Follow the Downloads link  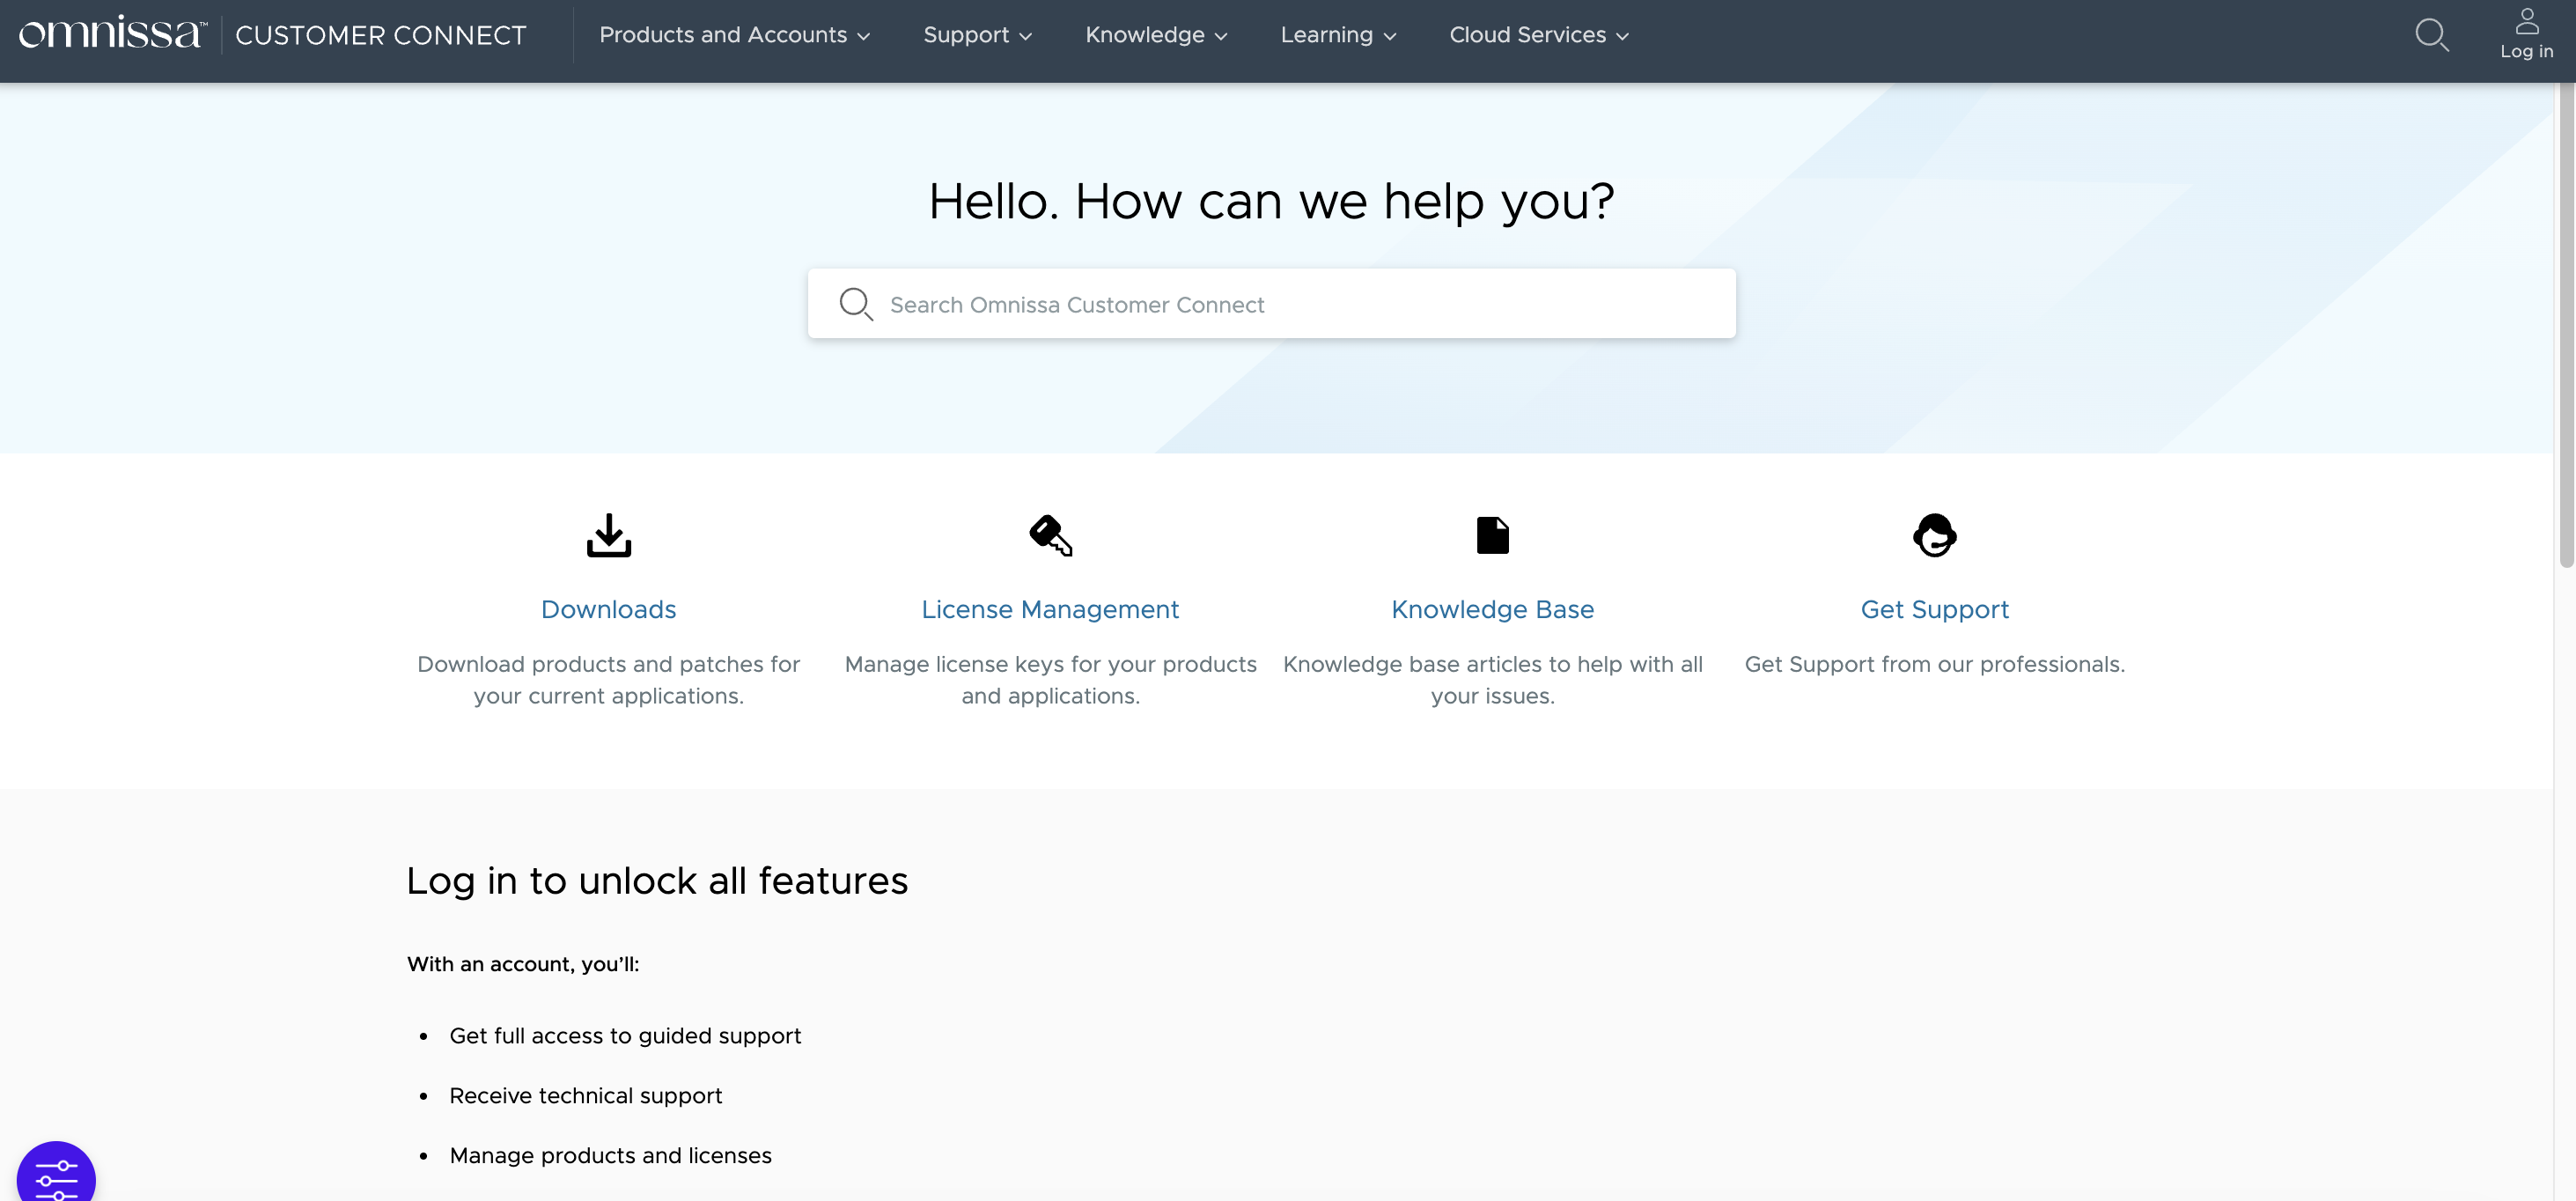[x=608, y=609]
